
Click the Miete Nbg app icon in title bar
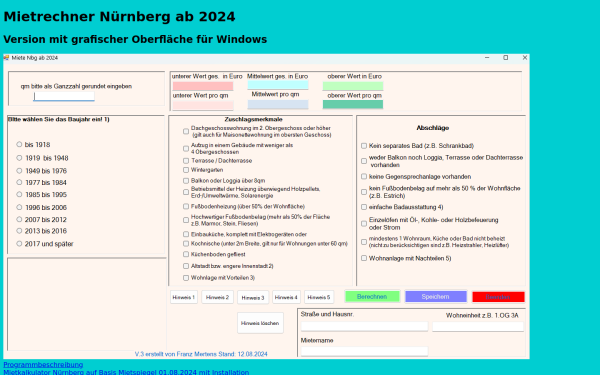point(6,58)
